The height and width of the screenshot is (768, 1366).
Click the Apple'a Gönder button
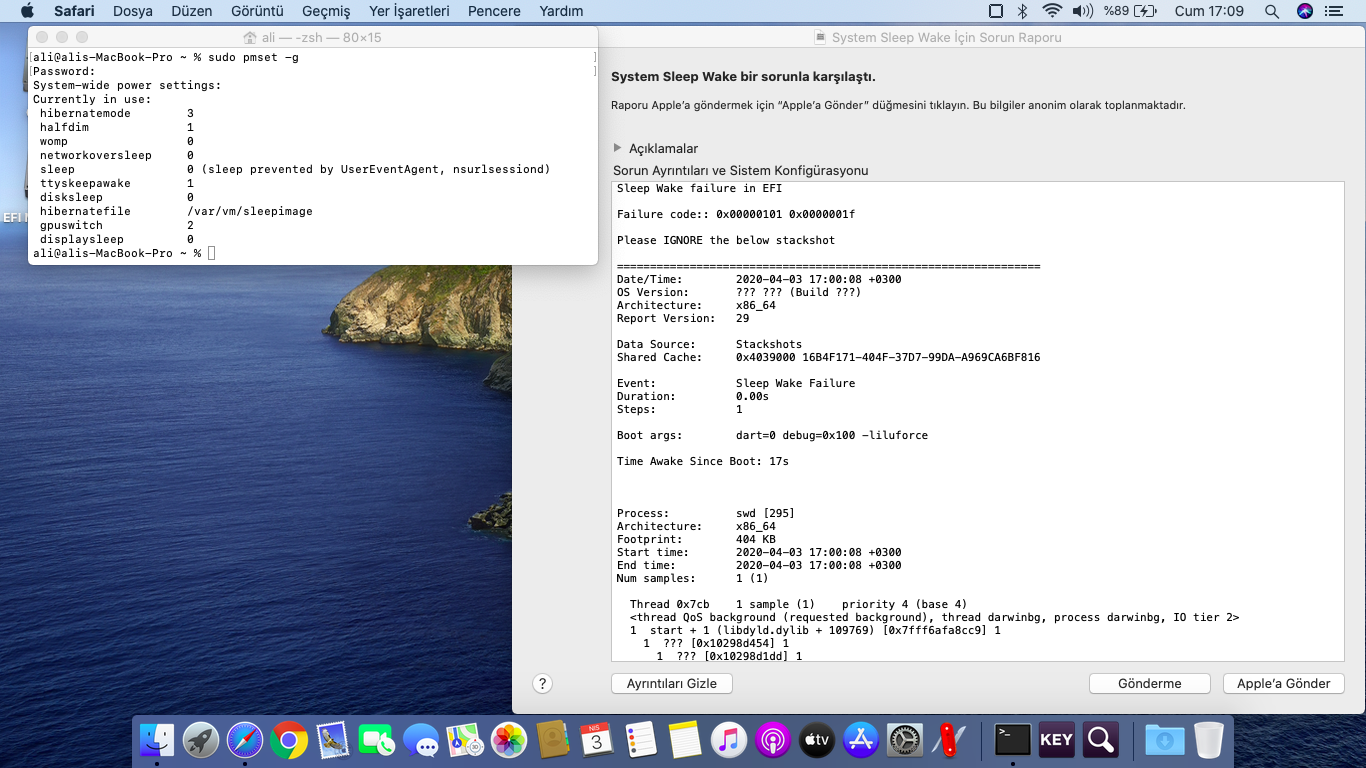[1283, 684]
